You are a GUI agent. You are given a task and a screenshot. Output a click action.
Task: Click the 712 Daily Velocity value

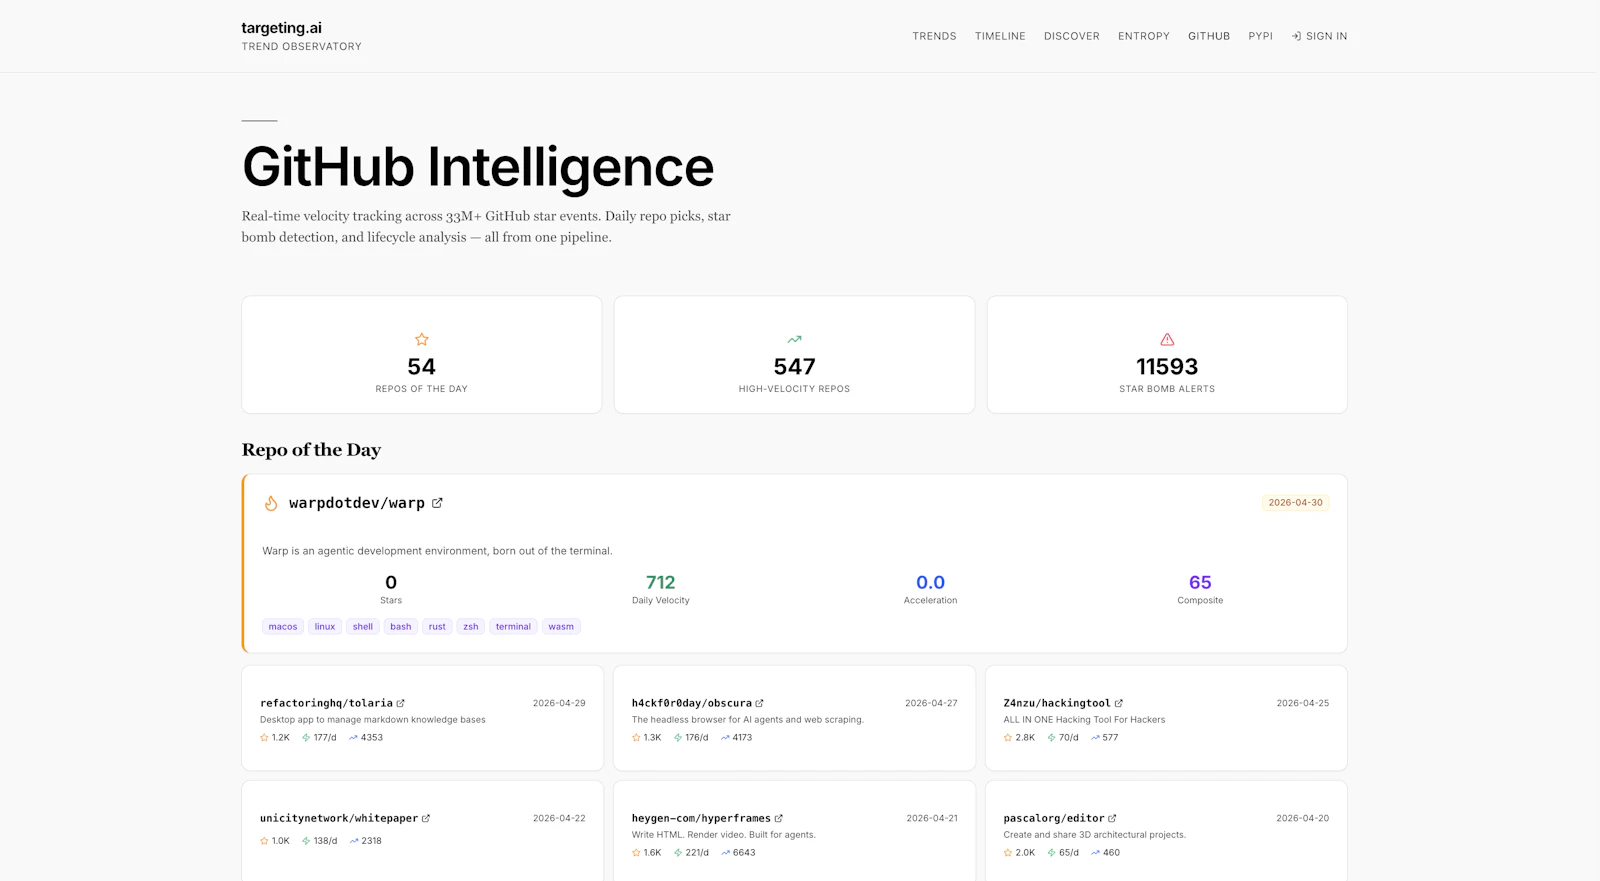coord(661,582)
